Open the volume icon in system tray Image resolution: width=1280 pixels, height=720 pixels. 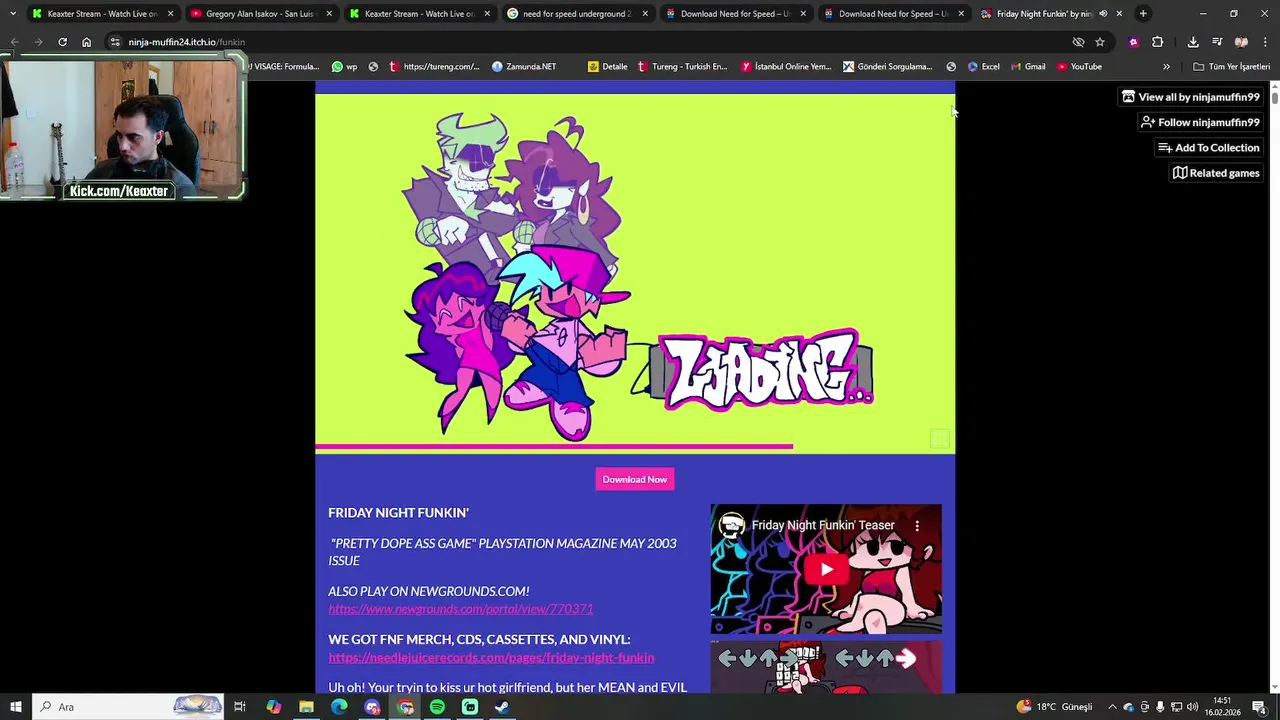[1193, 707]
